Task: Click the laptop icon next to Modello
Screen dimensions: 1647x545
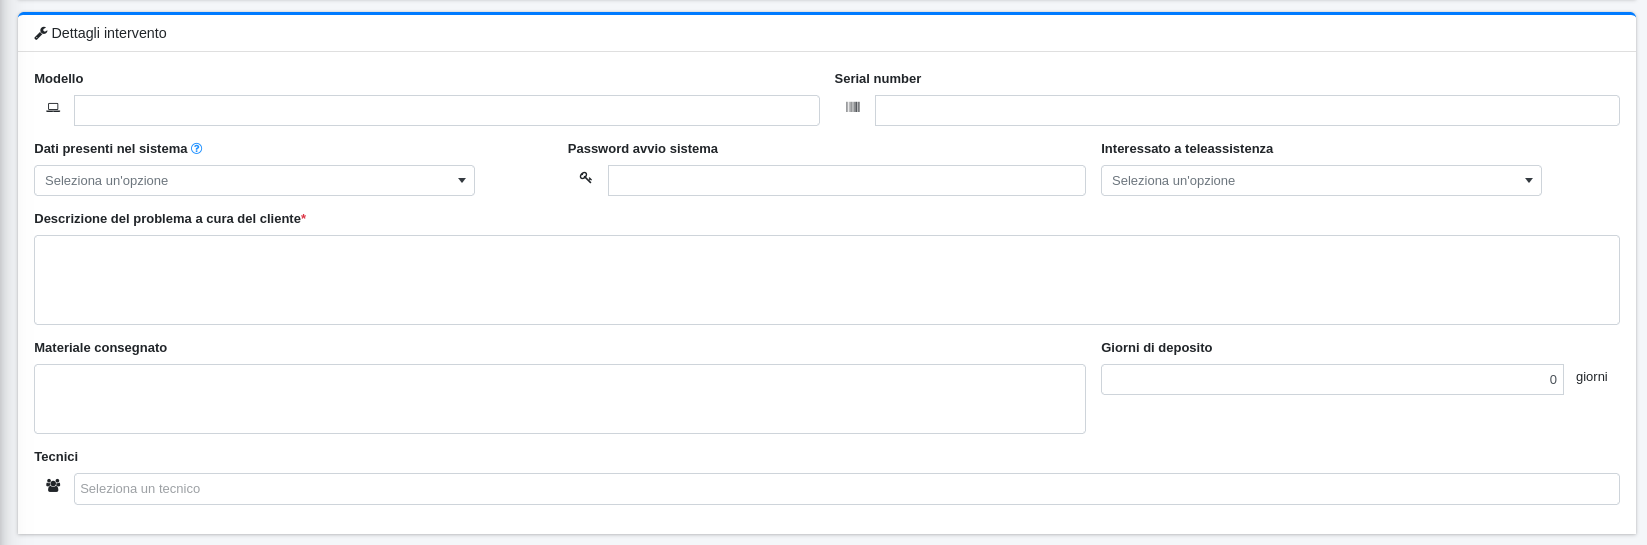Action: pos(53,108)
